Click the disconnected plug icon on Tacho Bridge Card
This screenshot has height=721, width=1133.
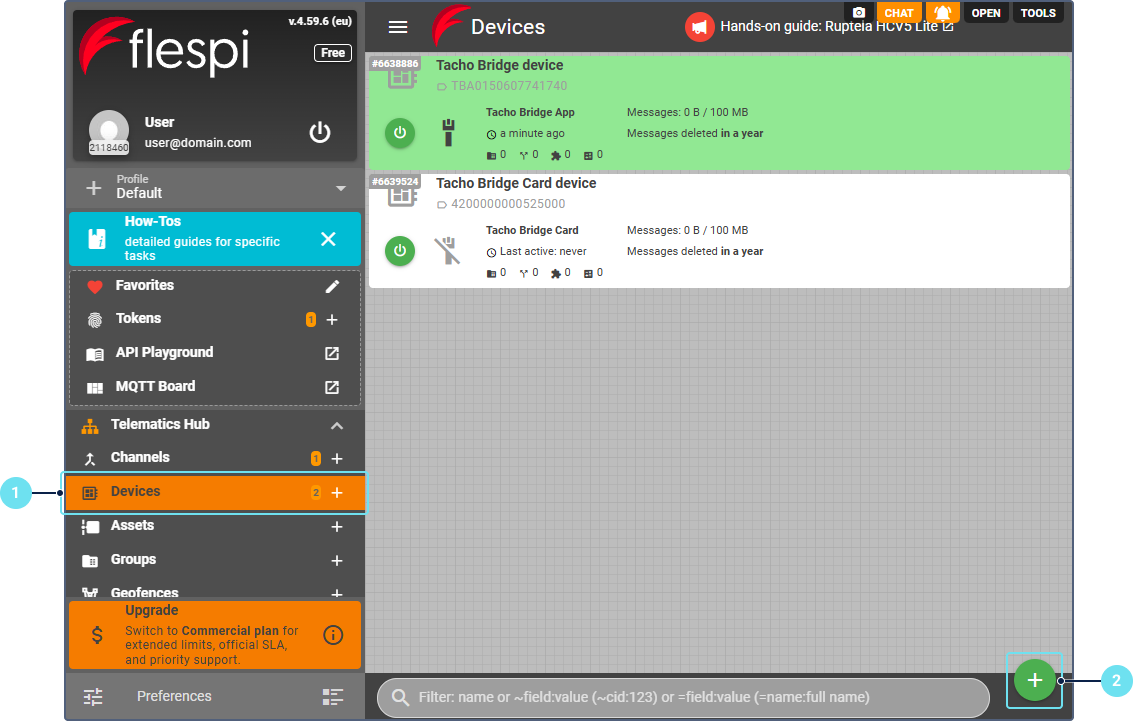447,251
